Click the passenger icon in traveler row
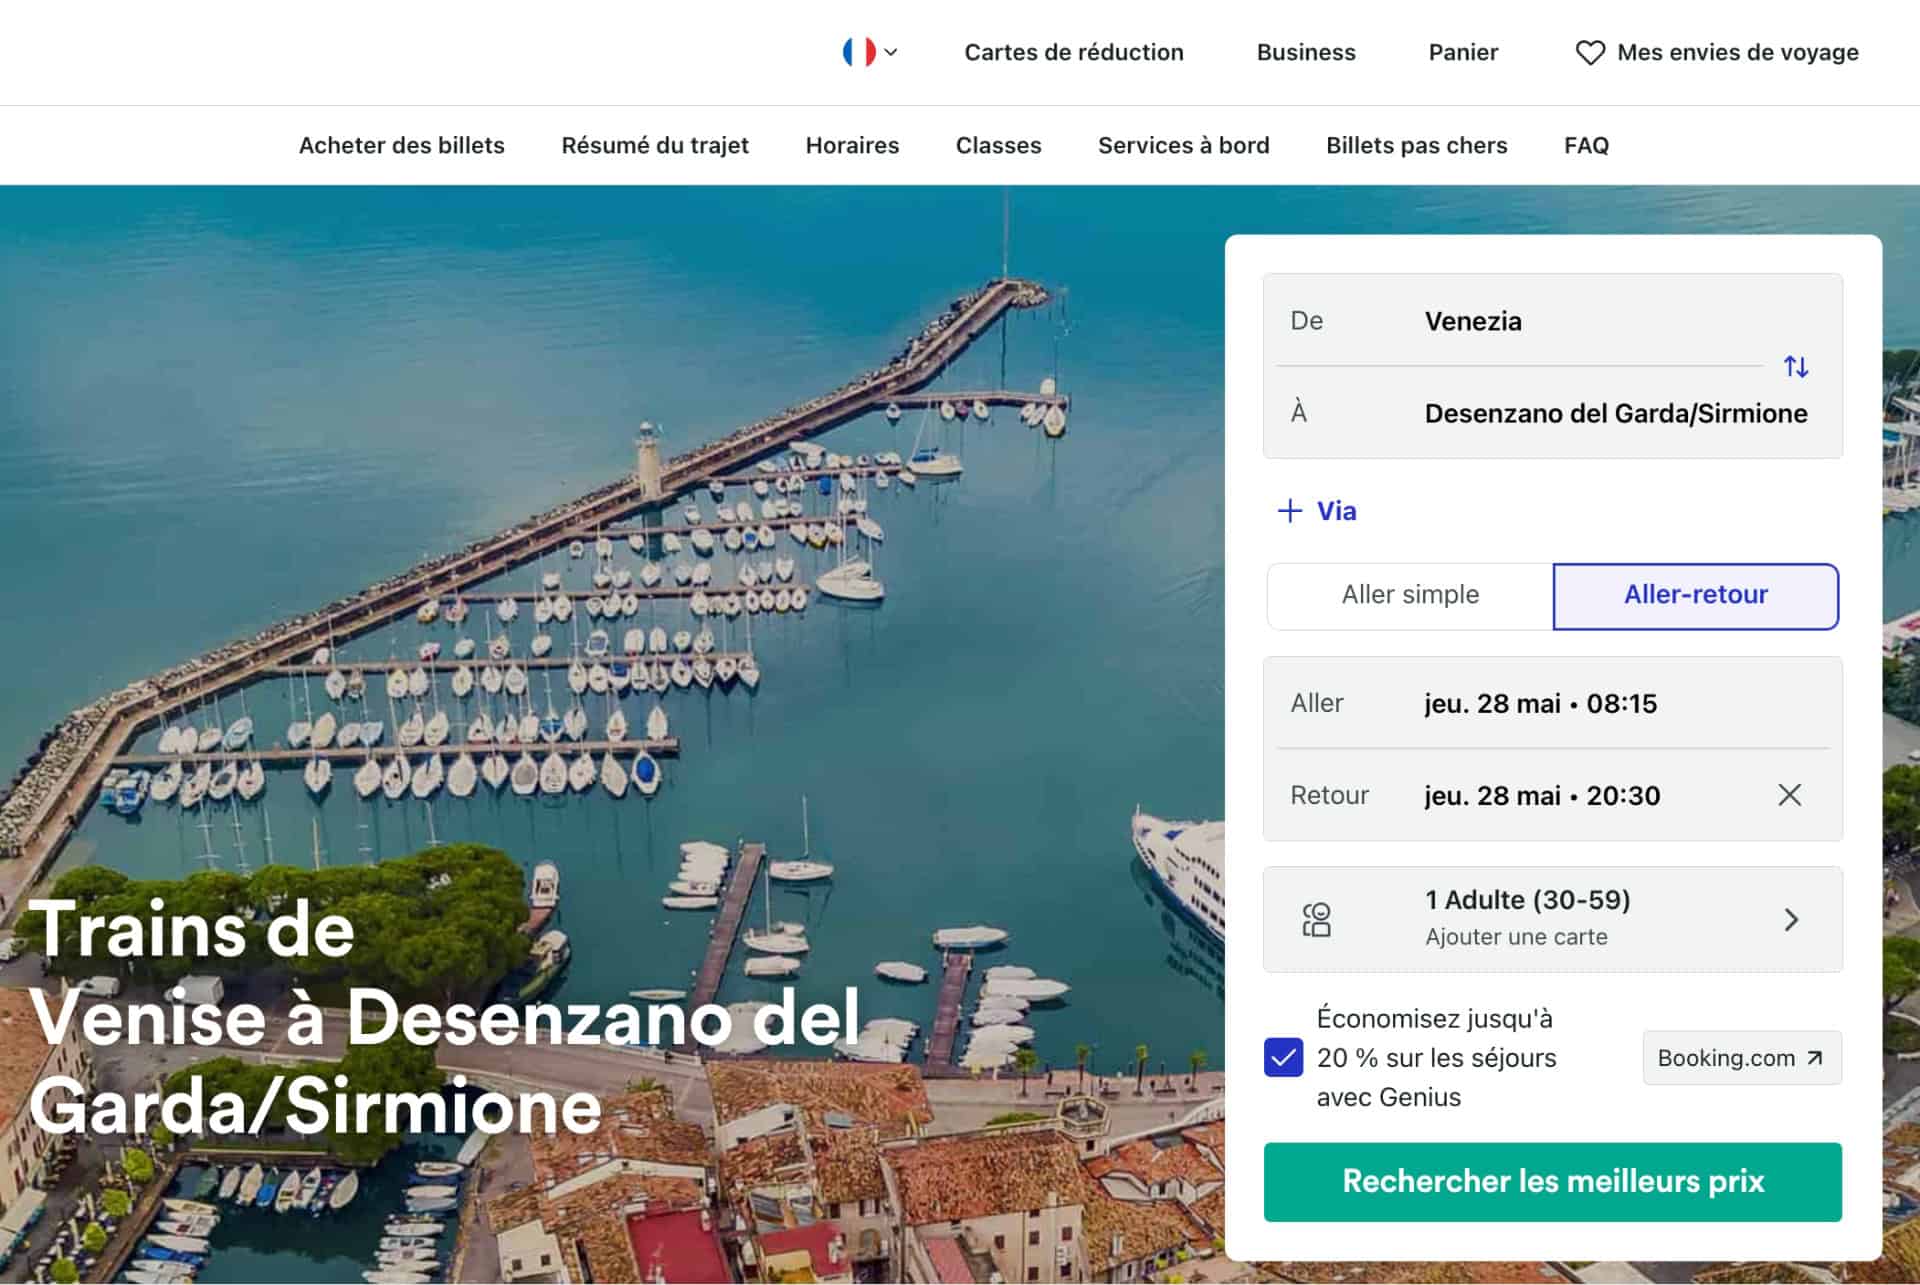This screenshot has width=1920, height=1285. [x=1316, y=919]
